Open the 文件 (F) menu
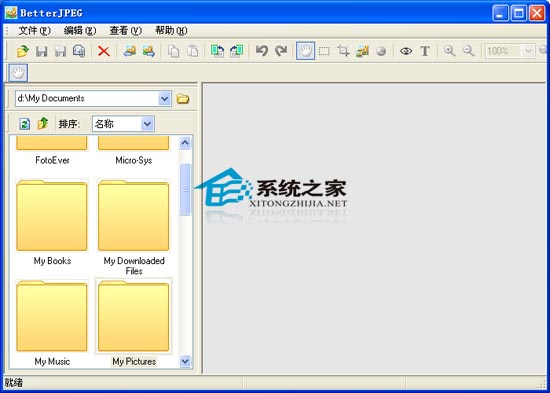The height and width of the screenshot is (393, 550). click(x=34, y=31)
